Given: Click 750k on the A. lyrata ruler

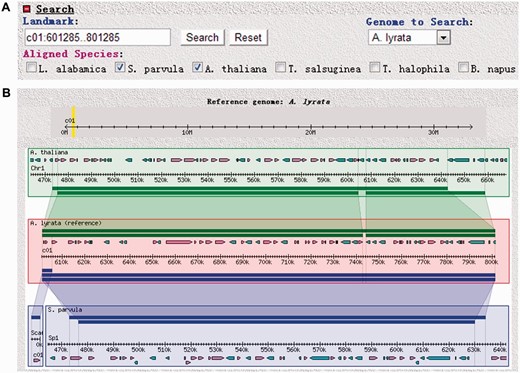Looking at the screenshot, I should (x=378, y=262).
